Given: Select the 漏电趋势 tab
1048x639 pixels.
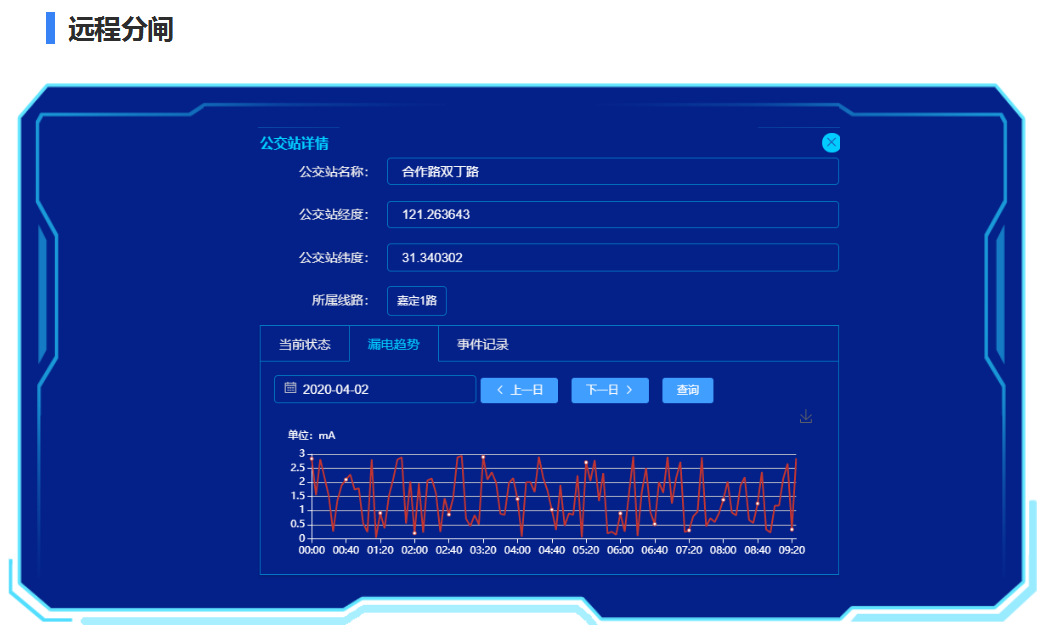Looking at the screenshot, I should [393, 344].
